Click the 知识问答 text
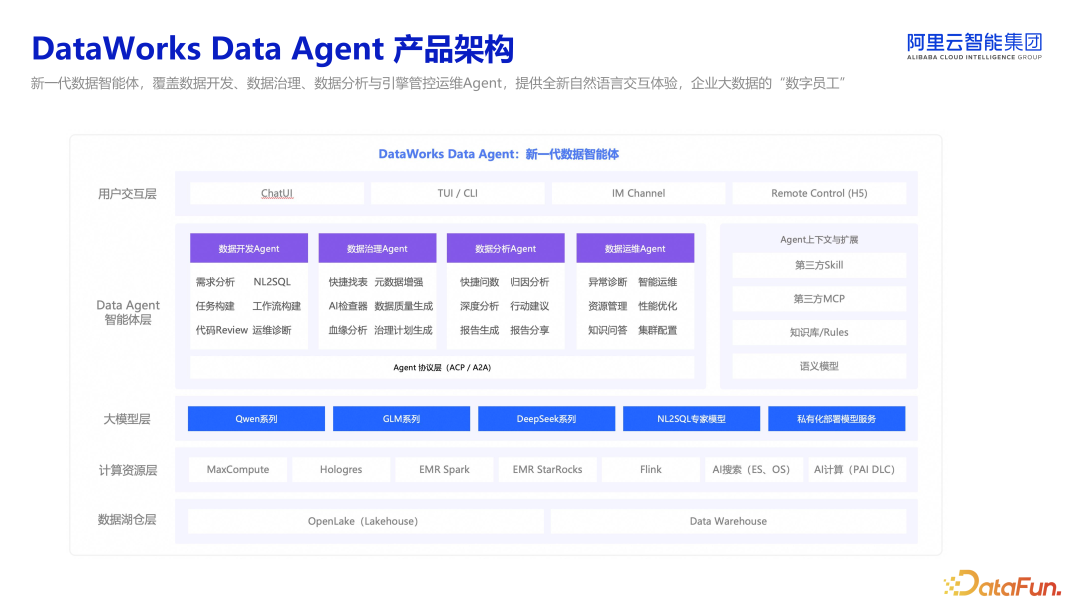Image resolution: width=1080 pixels, height=608 pixels. (608, 331)
